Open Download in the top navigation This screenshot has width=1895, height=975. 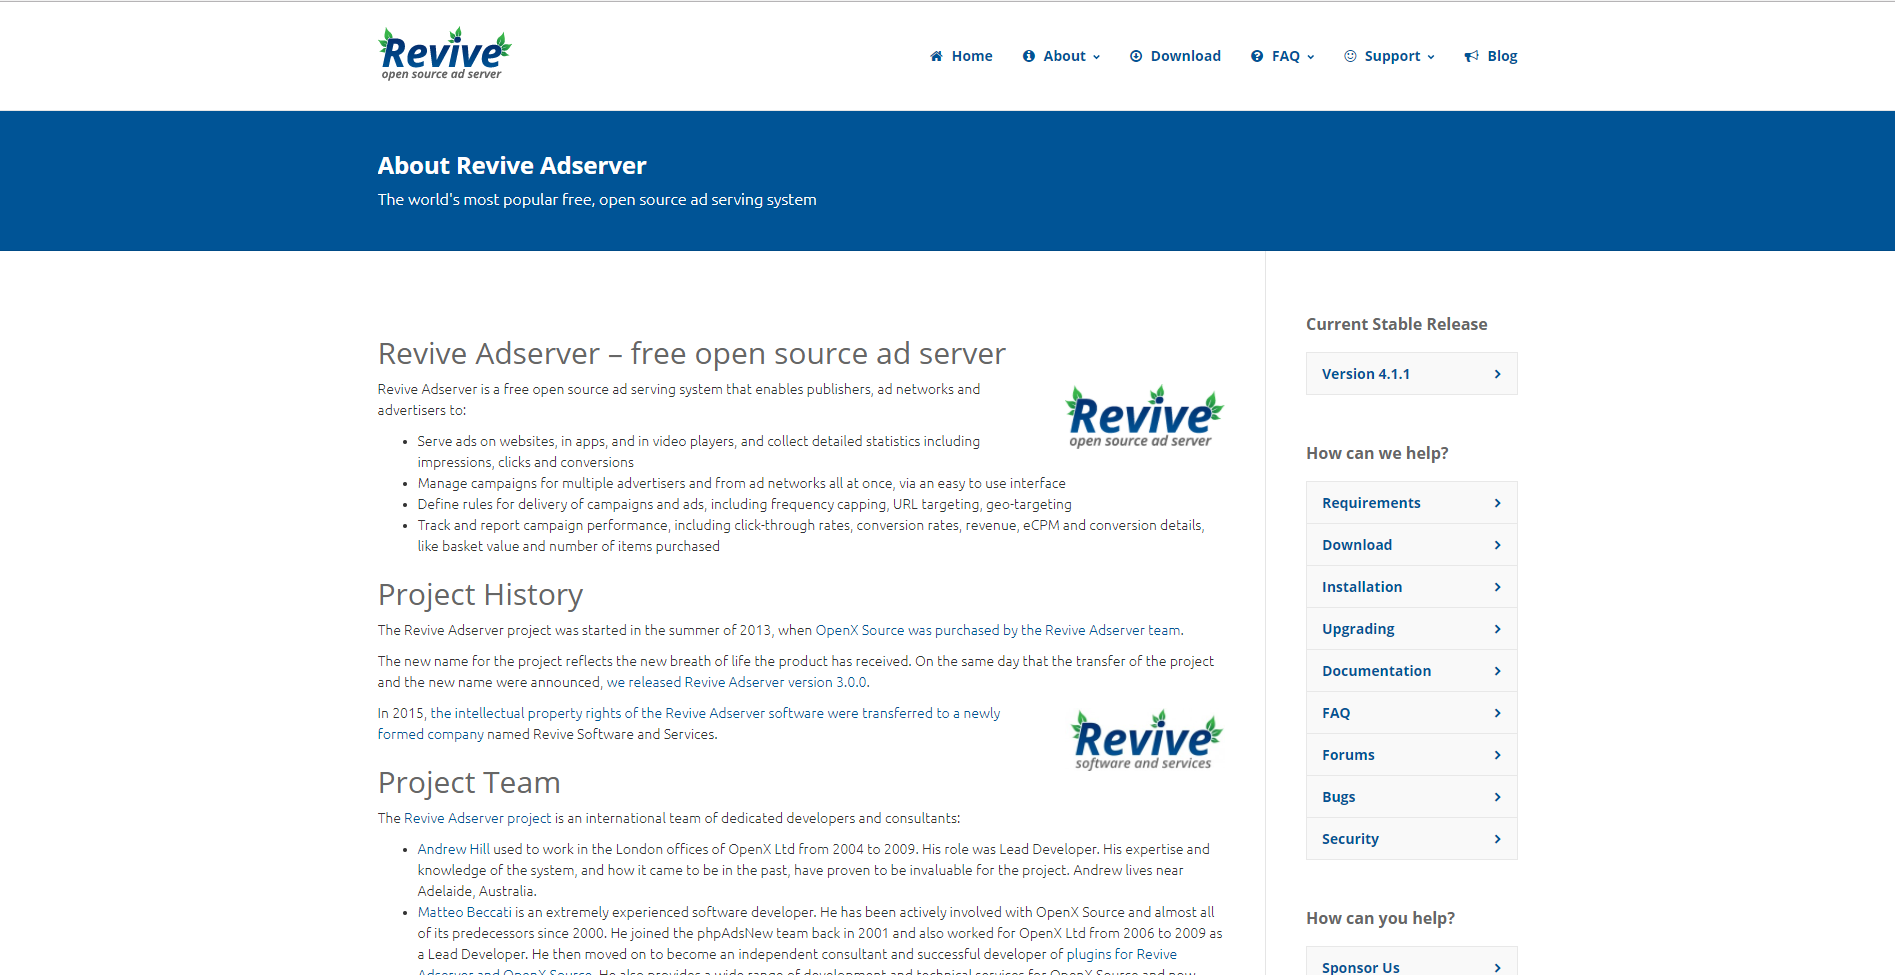[1175, 56]
